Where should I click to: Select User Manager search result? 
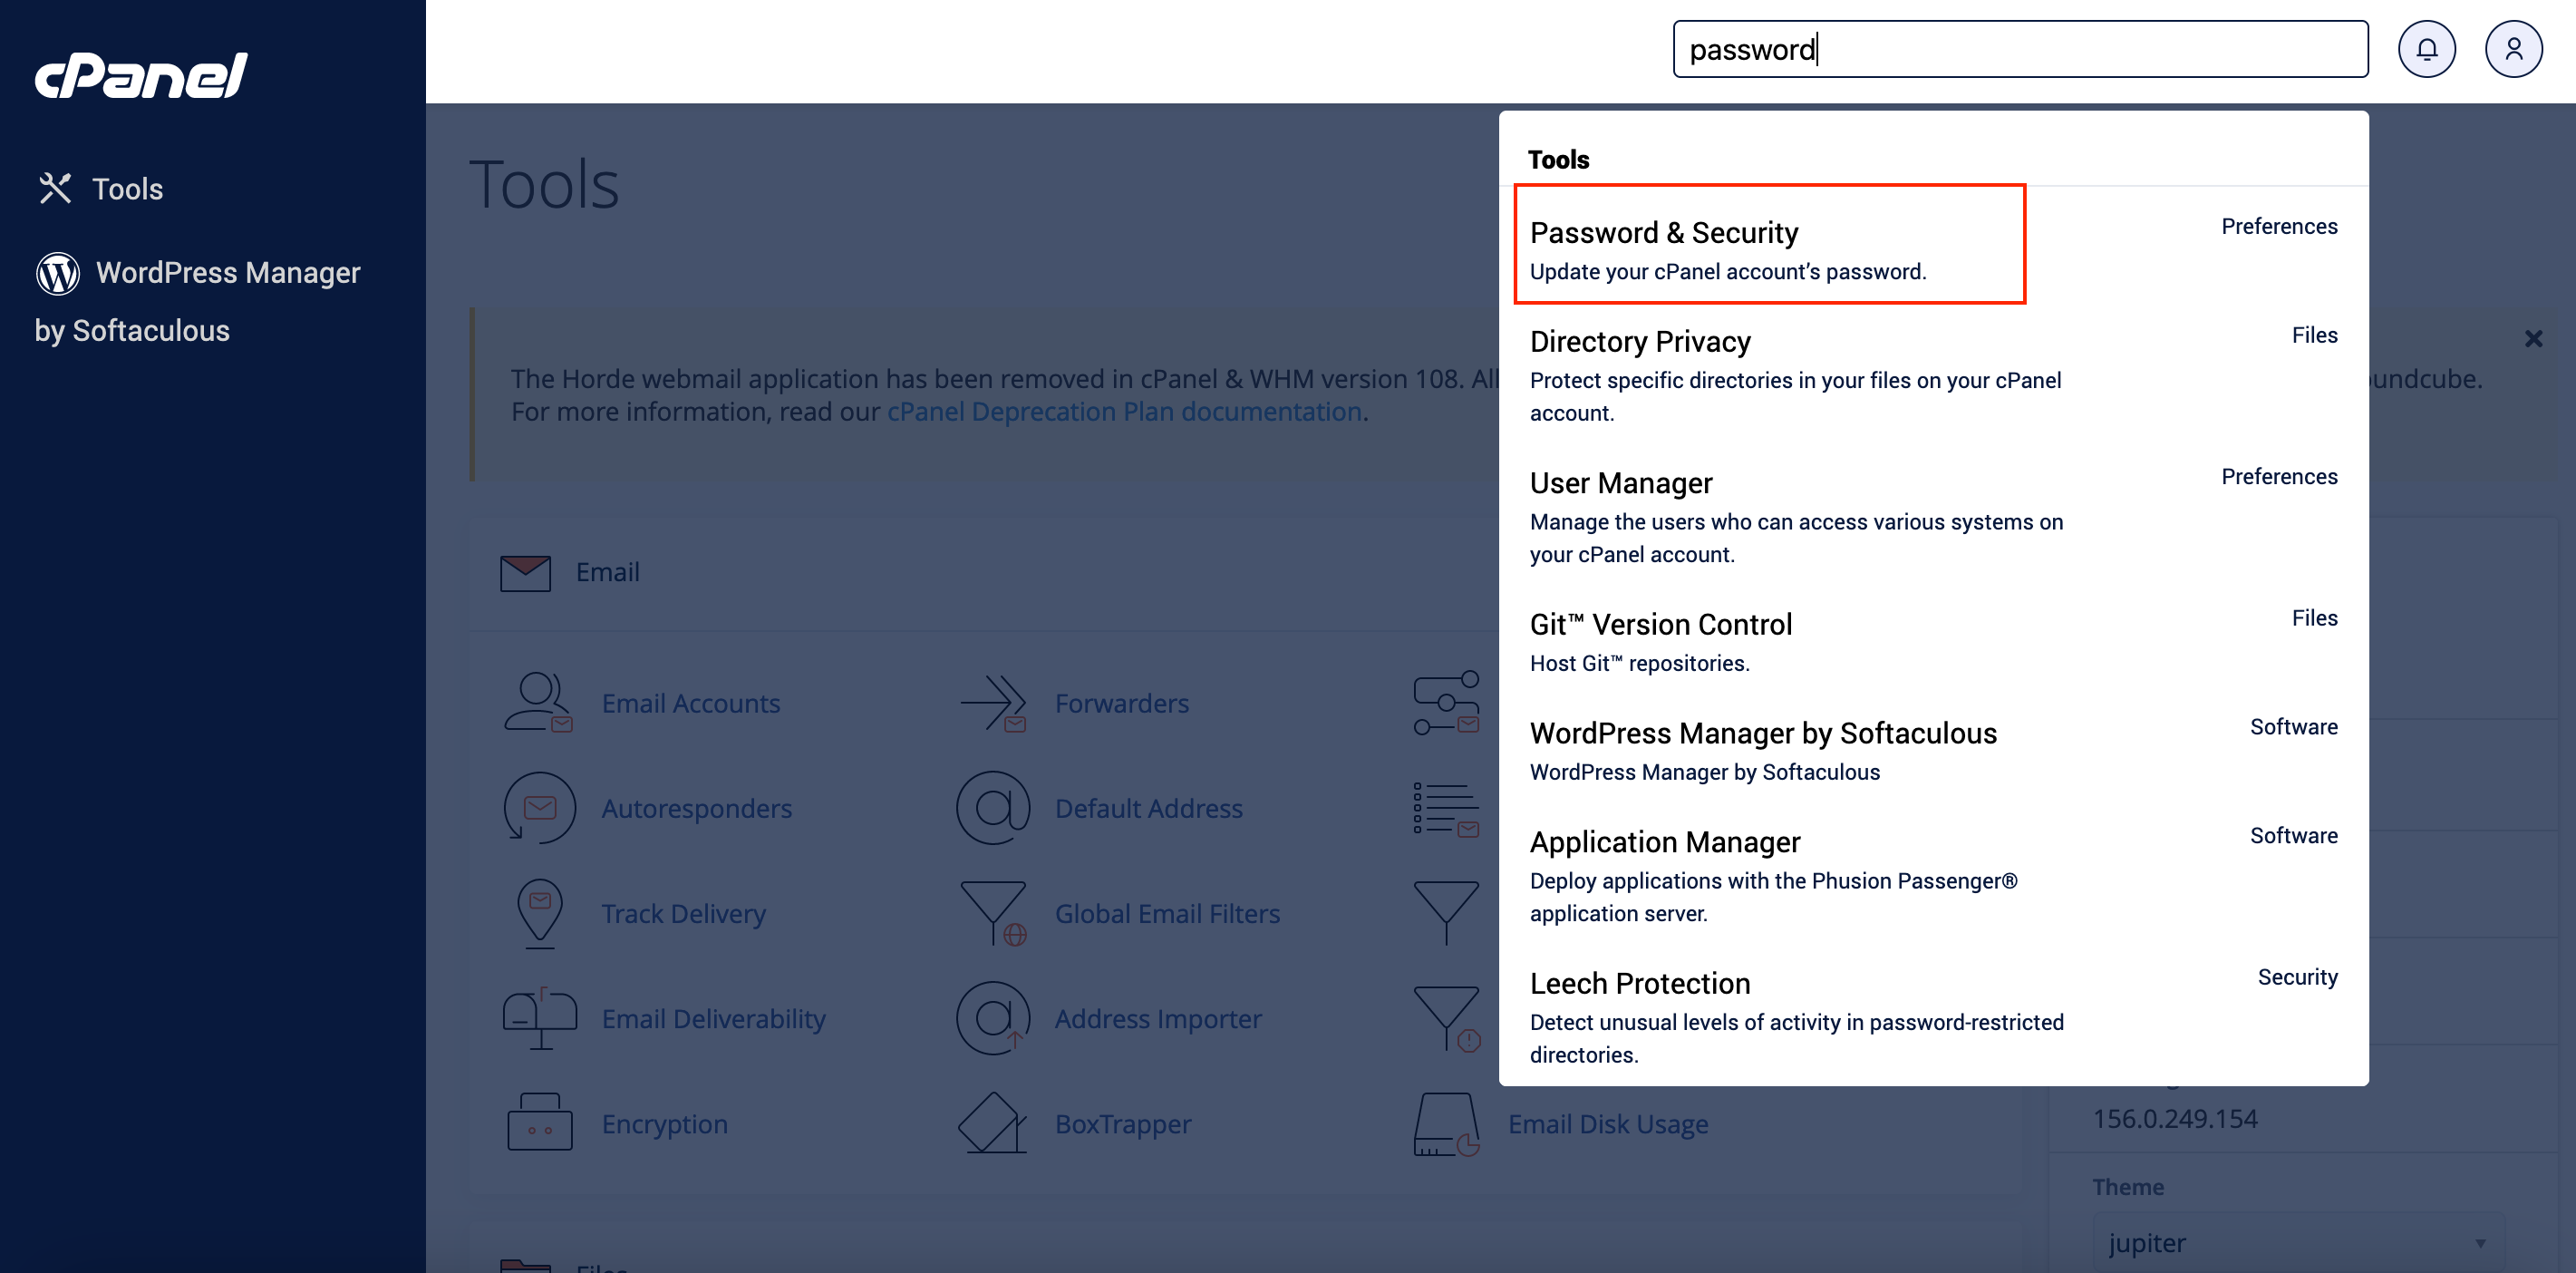1933,516
